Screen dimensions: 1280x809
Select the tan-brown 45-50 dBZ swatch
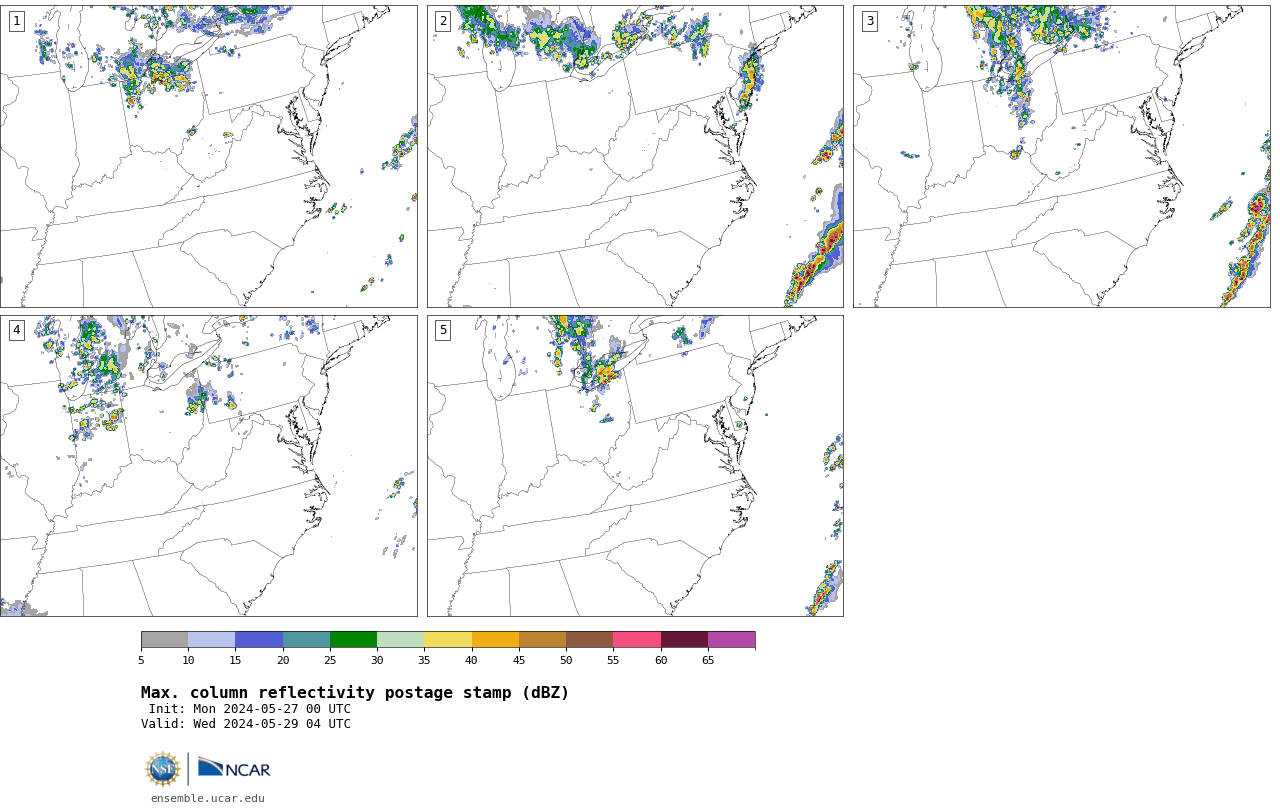coord(542,640)
